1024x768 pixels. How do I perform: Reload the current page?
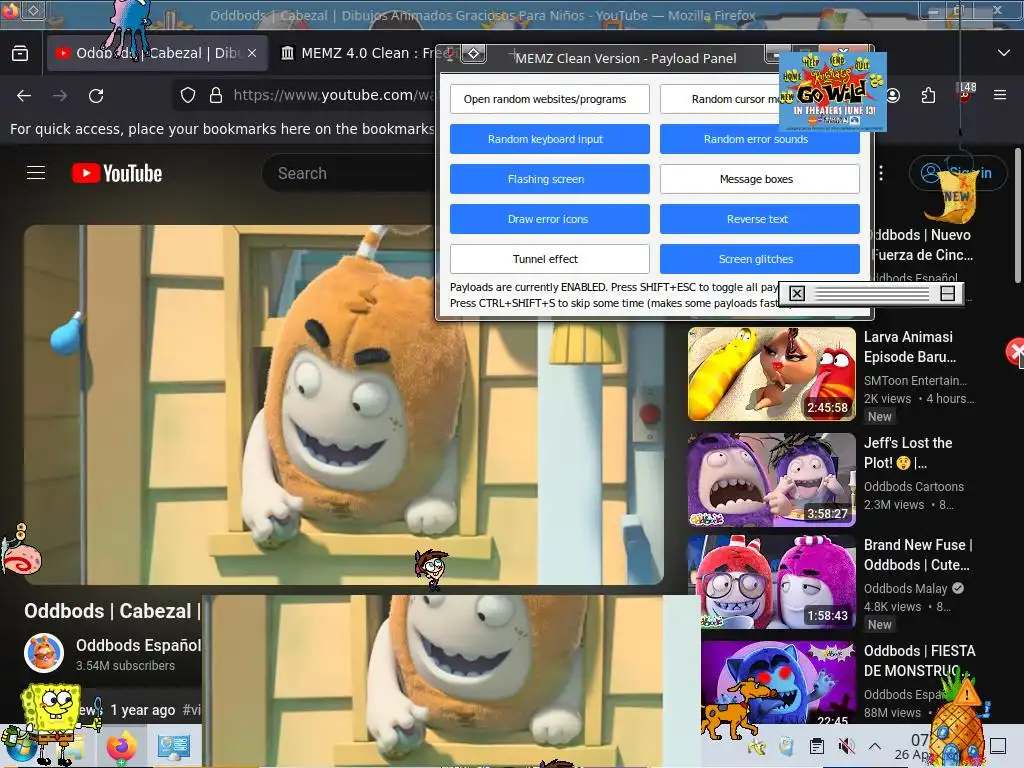point(96,95)
